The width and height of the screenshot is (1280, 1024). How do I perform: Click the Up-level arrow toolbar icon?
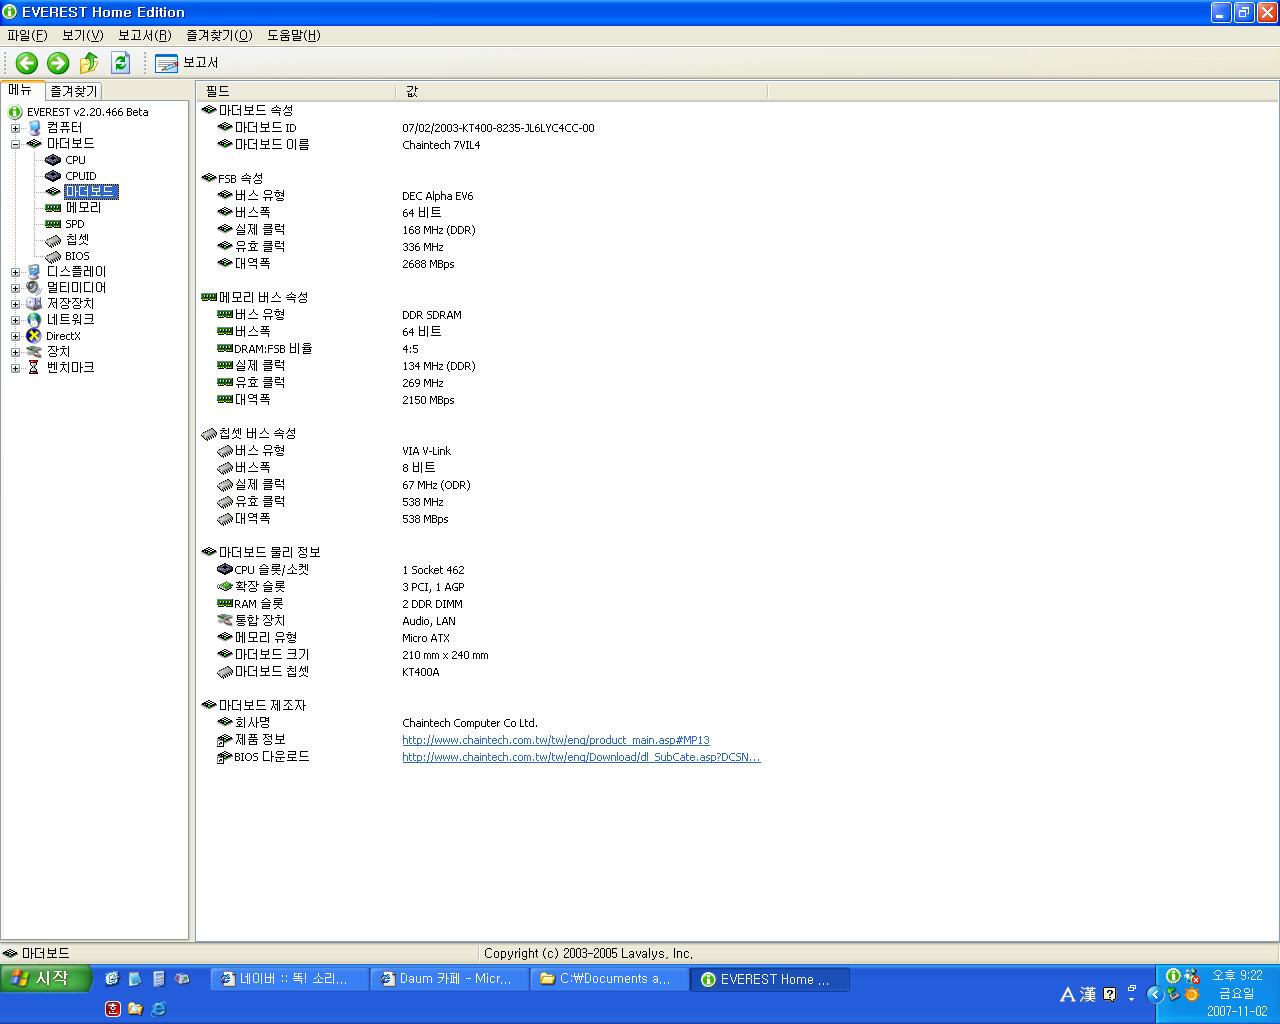[x=89, y=63]
